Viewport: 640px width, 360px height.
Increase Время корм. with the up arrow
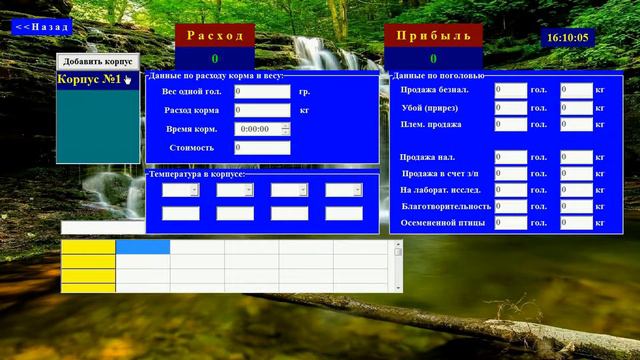[x=286, y=126]
